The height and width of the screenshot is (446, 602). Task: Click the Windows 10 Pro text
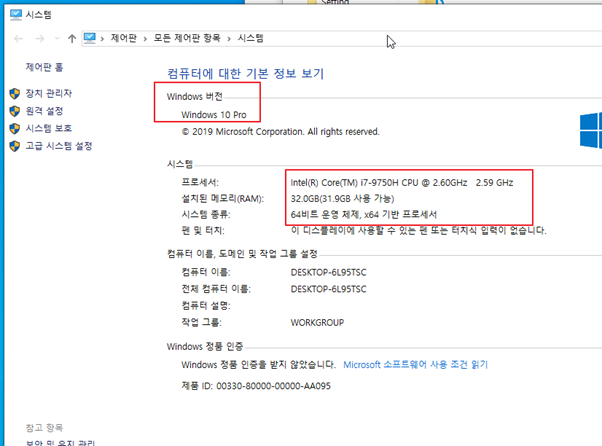tap(214, 115)
